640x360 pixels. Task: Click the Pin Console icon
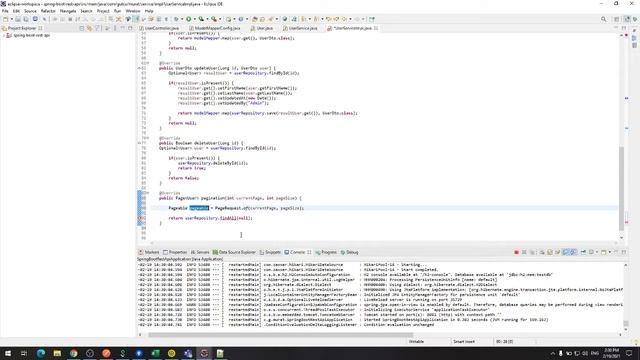[583, 252]
